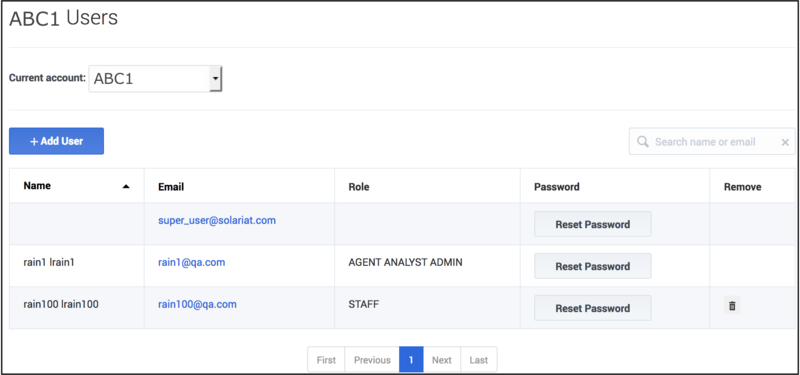Viewport: 800px width, 375px height.
Task: Open rain100@qa.com user link
Action: [x=197, y=304]
